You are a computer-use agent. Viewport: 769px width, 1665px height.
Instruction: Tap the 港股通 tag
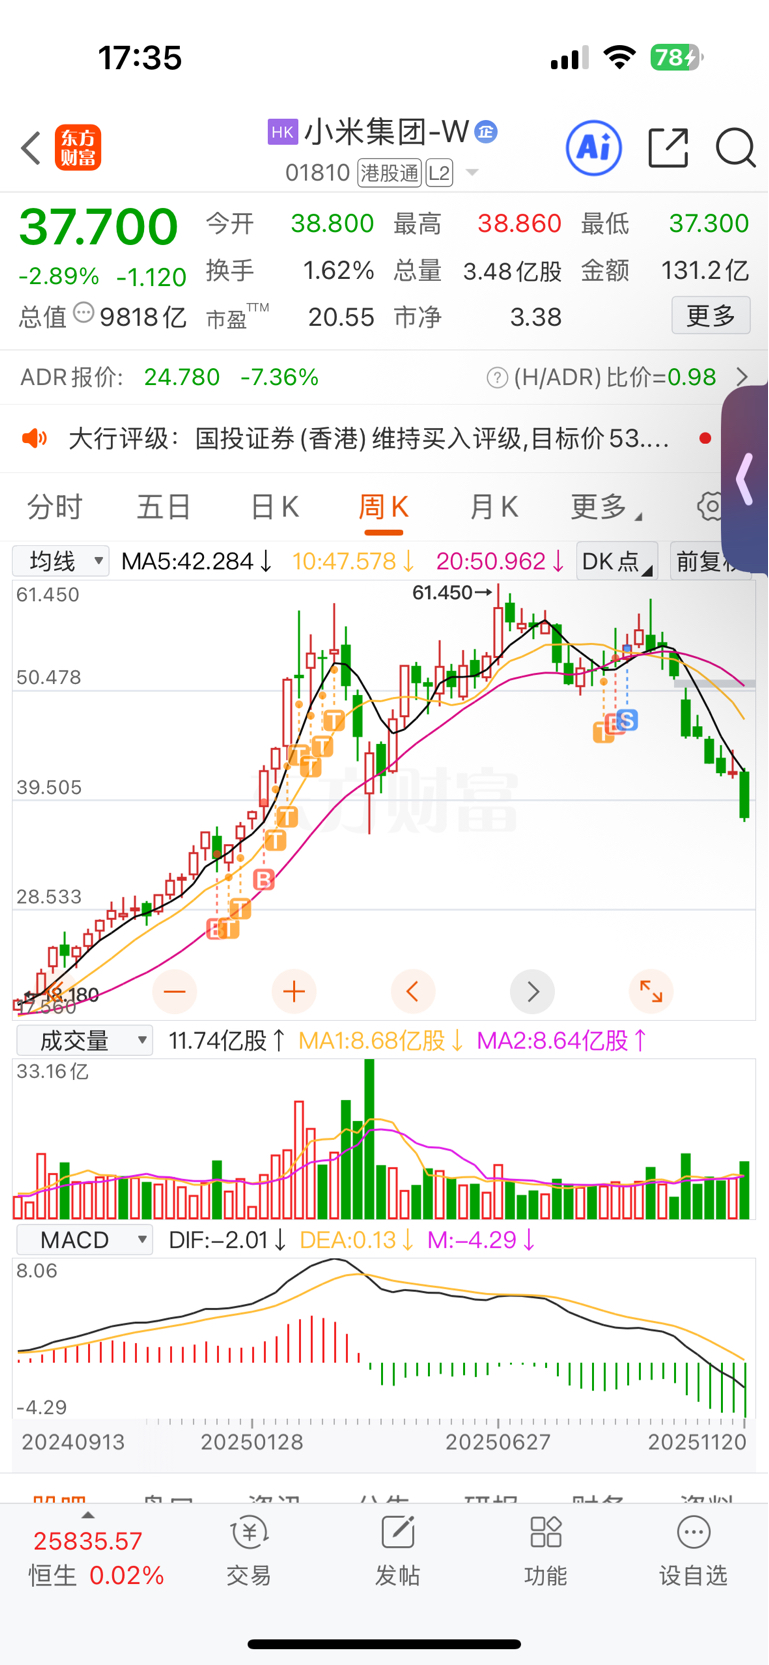point(390,173)
